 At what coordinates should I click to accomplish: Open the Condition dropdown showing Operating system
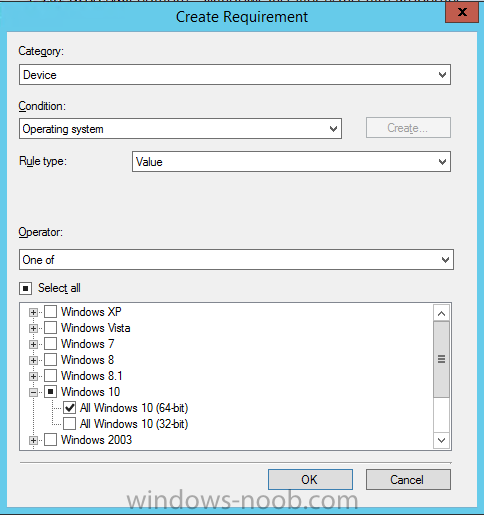(180, 129)
